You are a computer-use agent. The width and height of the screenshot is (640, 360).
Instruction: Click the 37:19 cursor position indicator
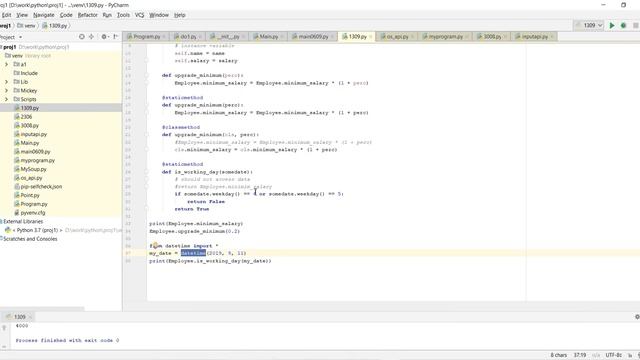(x=580, y=355)
